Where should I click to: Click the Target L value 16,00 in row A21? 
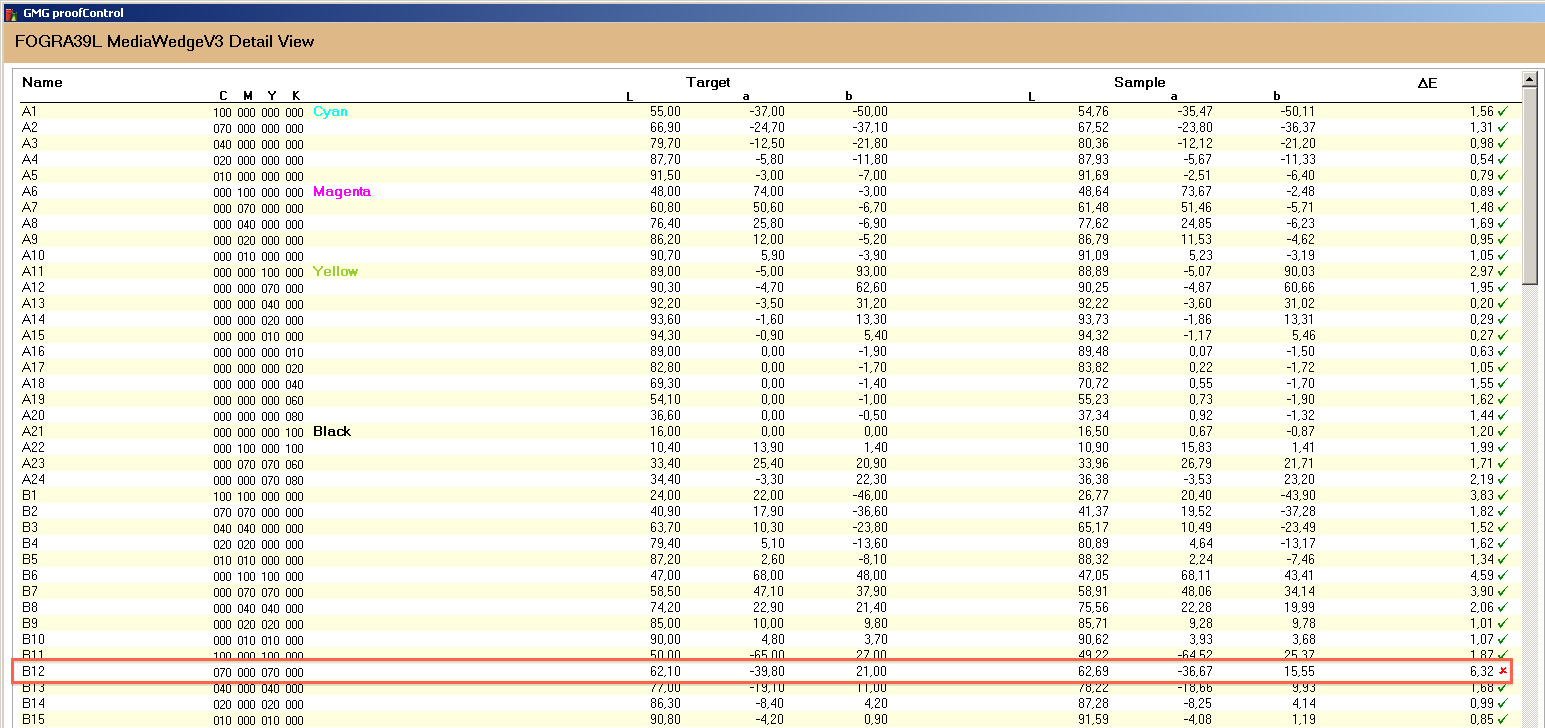[665, 431]
